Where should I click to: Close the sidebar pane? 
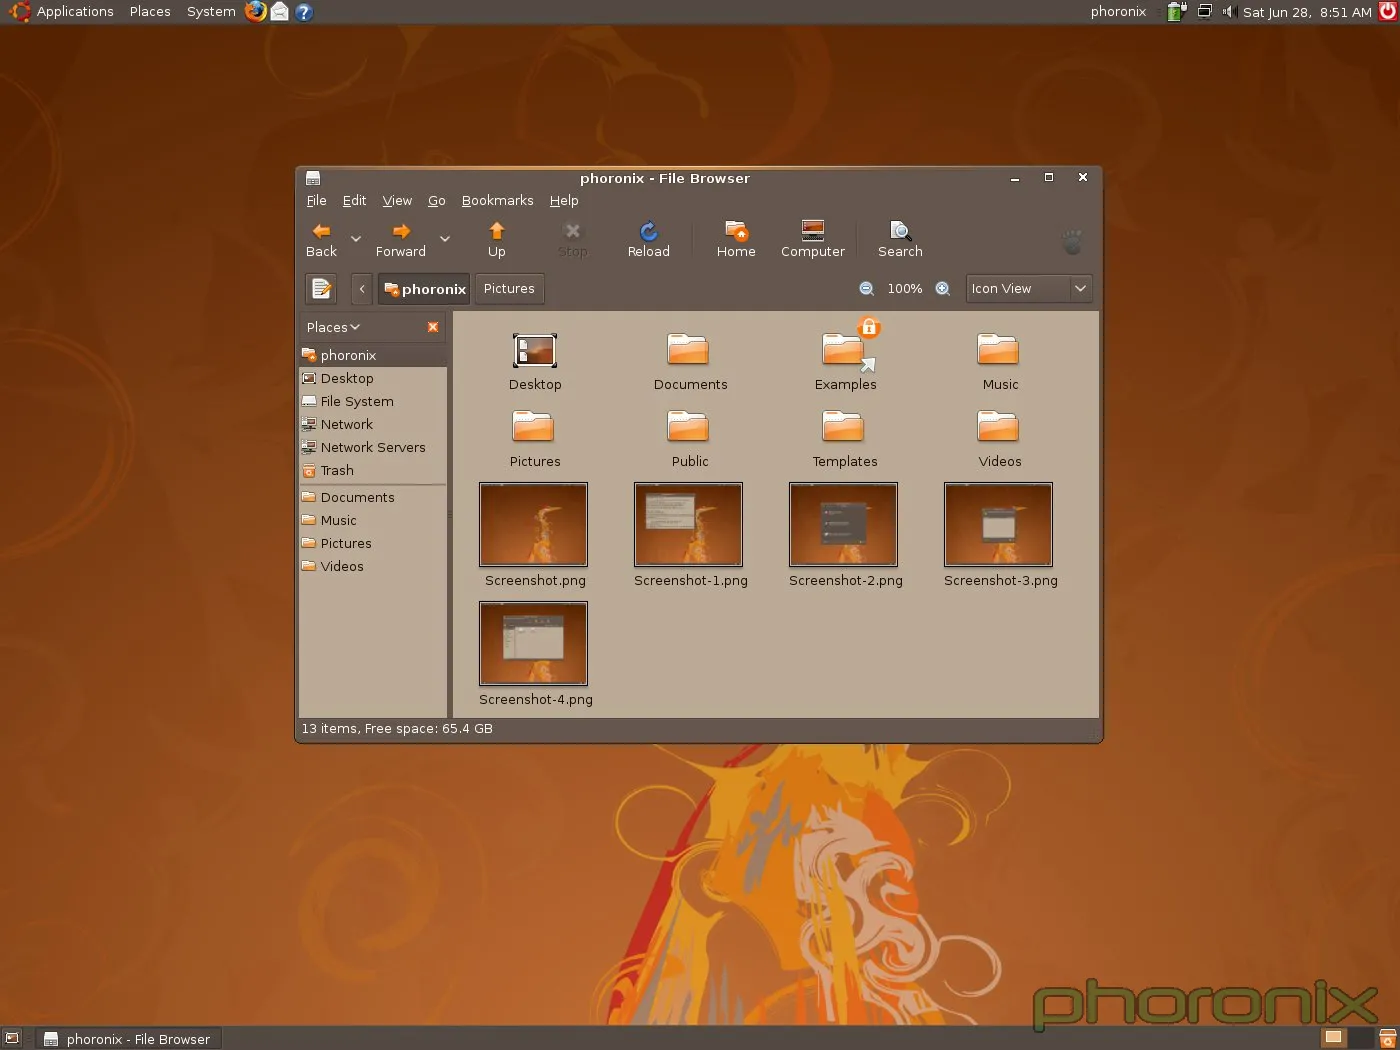(433, 327)
